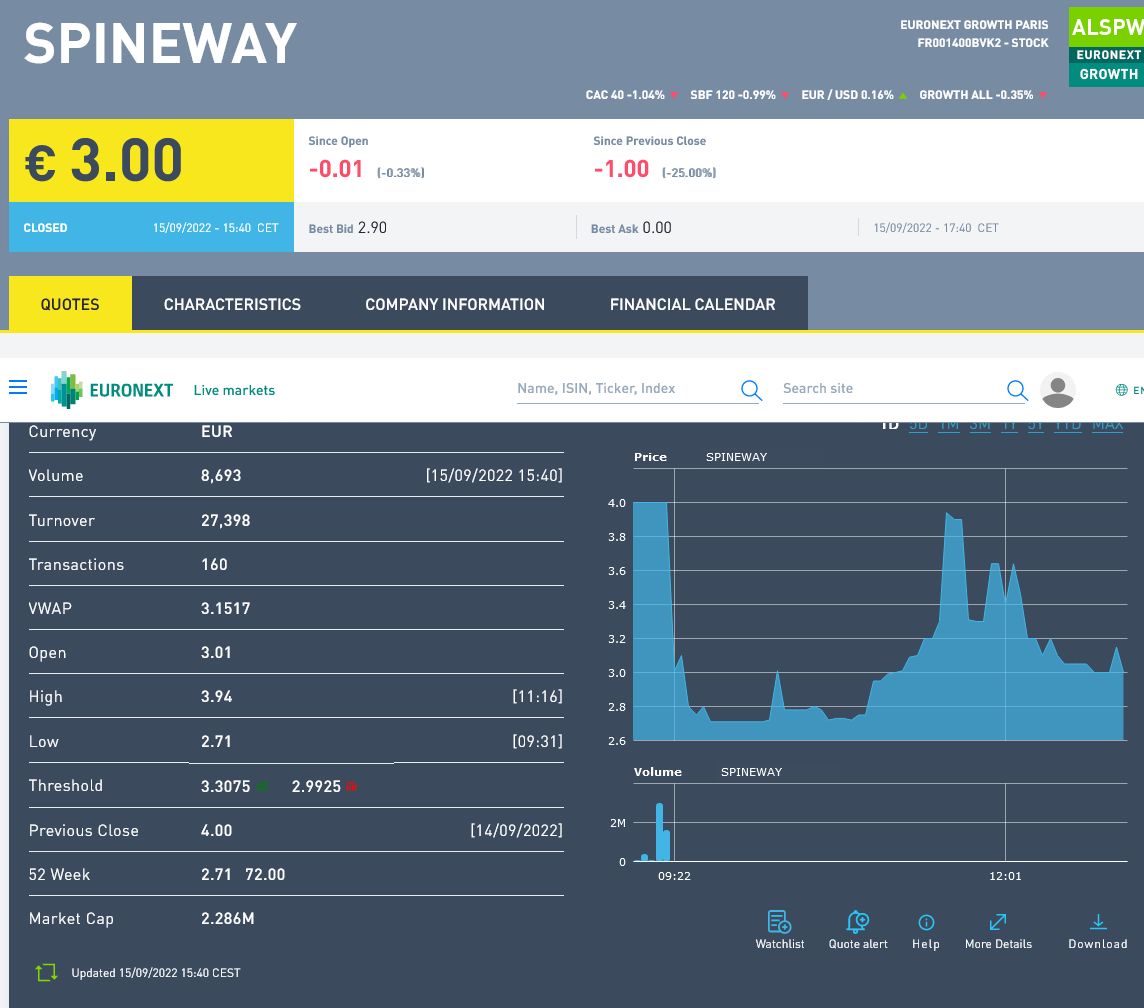Open the FINANCIAL CALENDAR tab
Screen dimensions: 1144x1008
click(692, 304)
